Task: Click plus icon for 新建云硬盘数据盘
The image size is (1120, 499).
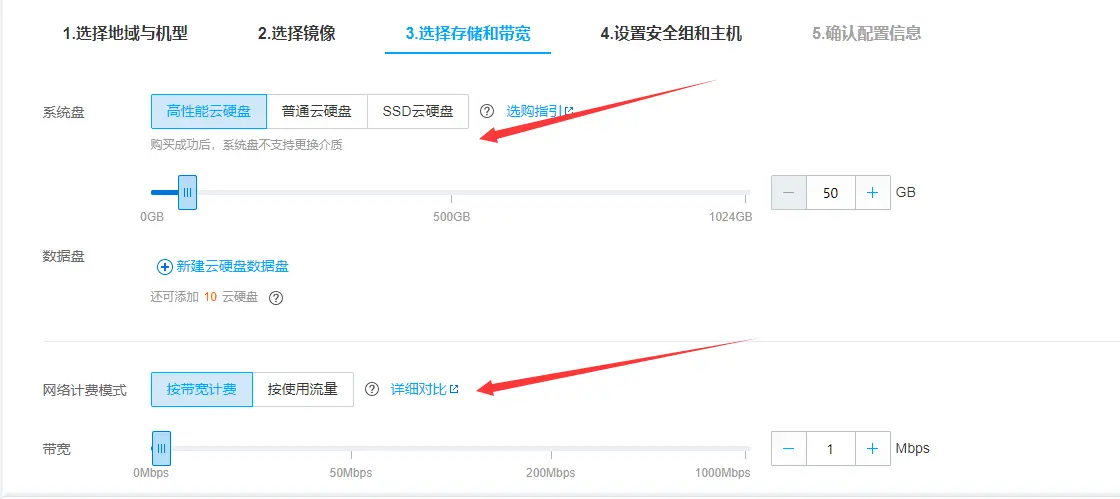Action: (x=164, y=267)
